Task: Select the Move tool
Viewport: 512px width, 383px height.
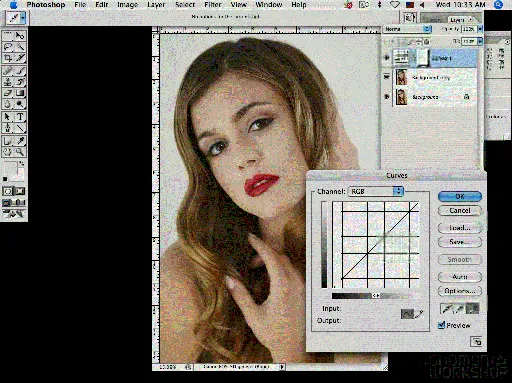Action: [x=20, y=35]
